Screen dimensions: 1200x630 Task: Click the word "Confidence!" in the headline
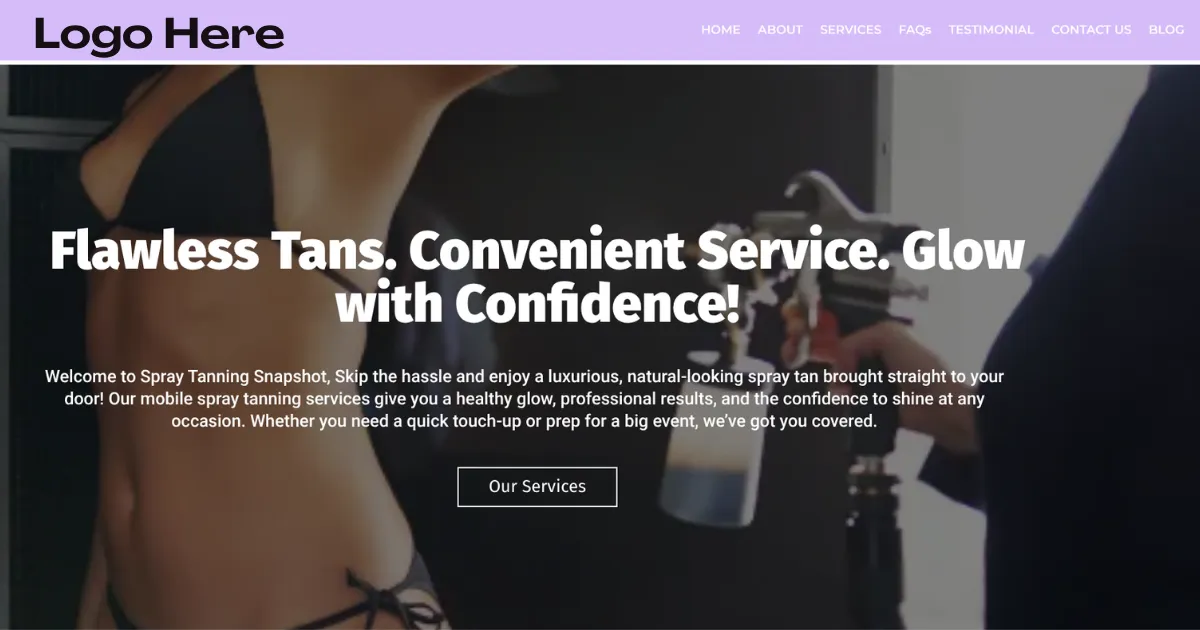598,303
